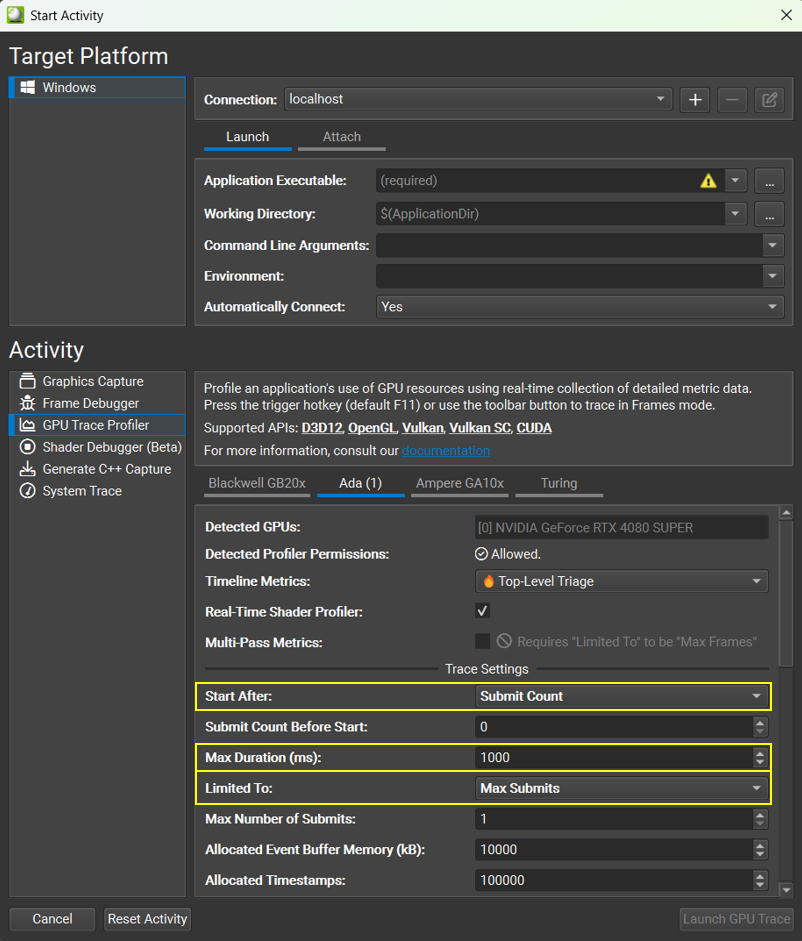The image size is (802, 941).
Task: Switch to the Blackwell GB20x tab
Action: point(257,483)
